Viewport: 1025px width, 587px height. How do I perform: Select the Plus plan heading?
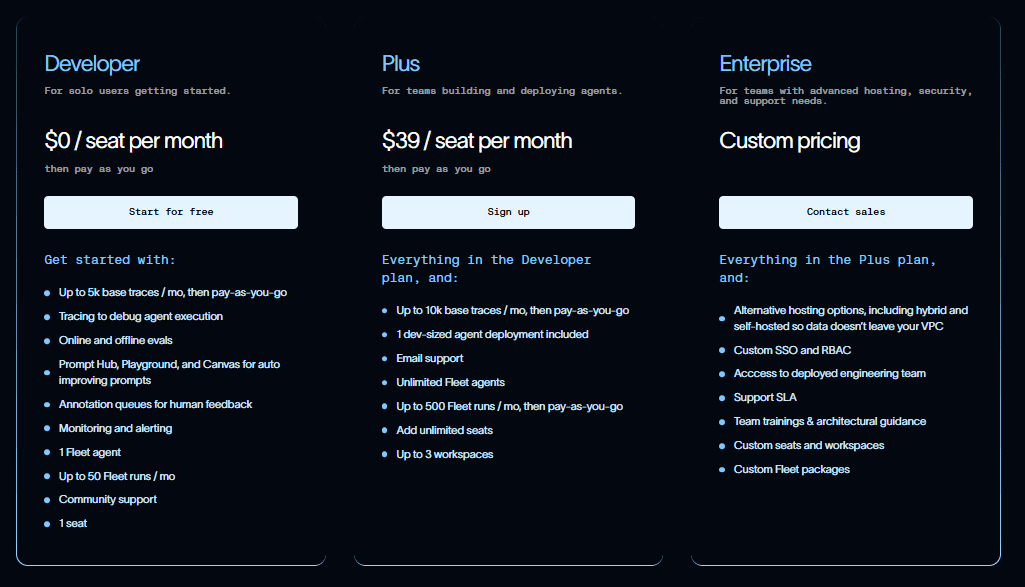point(400,63)
